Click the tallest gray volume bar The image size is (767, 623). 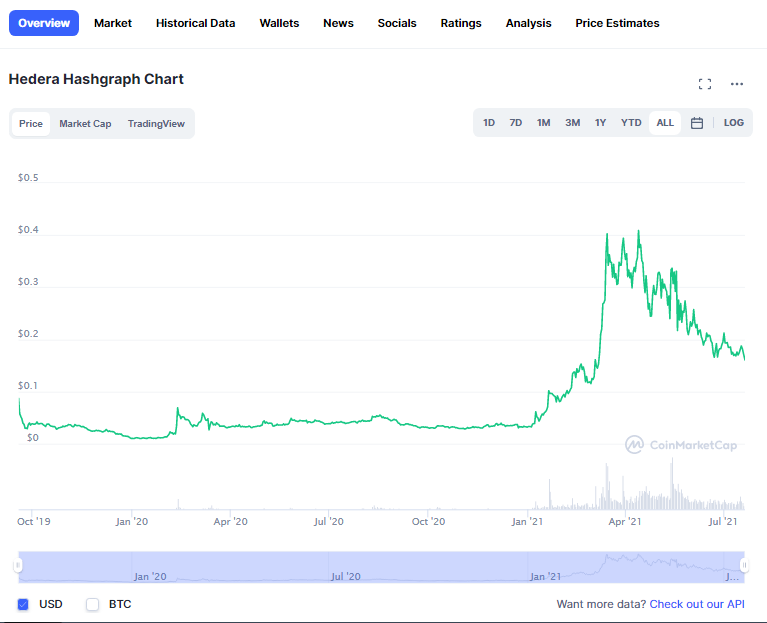[x=672, y=483]
